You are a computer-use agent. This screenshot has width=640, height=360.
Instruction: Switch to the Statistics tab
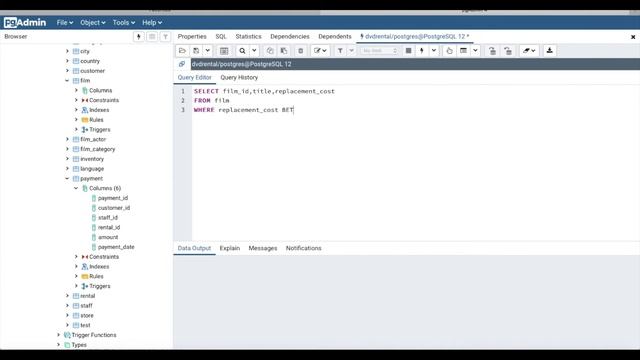point(248,36)
